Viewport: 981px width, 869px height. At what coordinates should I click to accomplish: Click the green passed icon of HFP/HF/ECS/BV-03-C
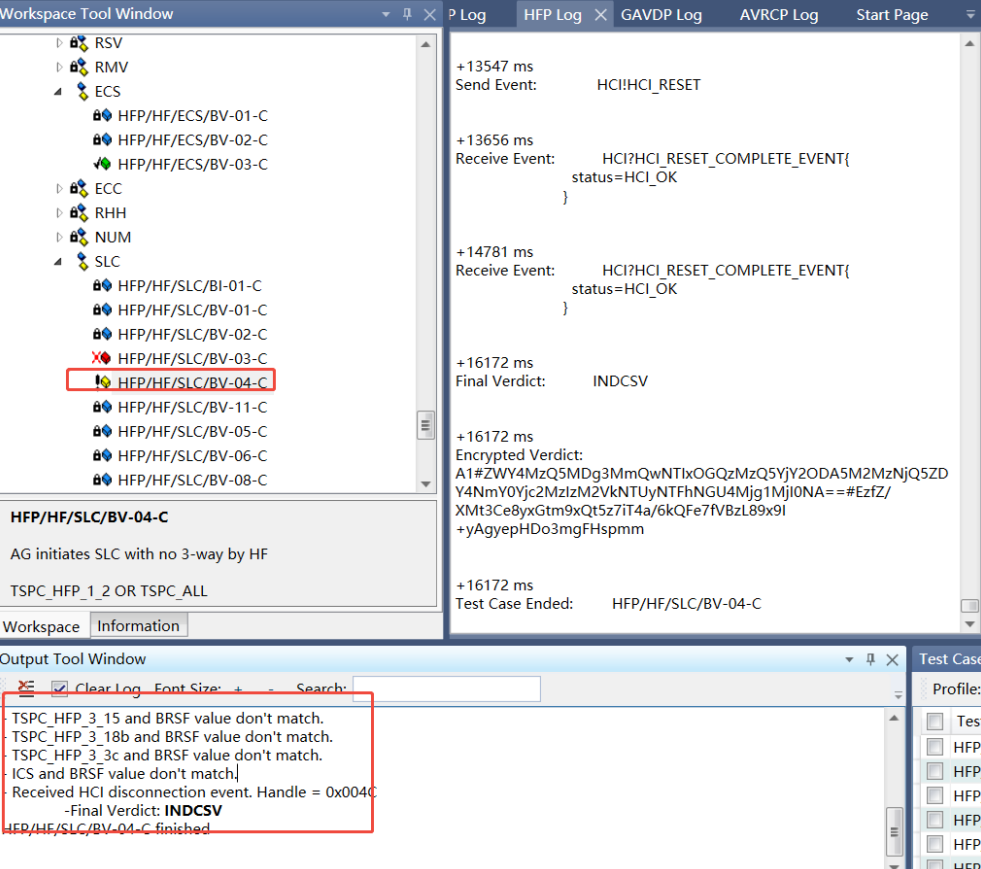[102, 164]
